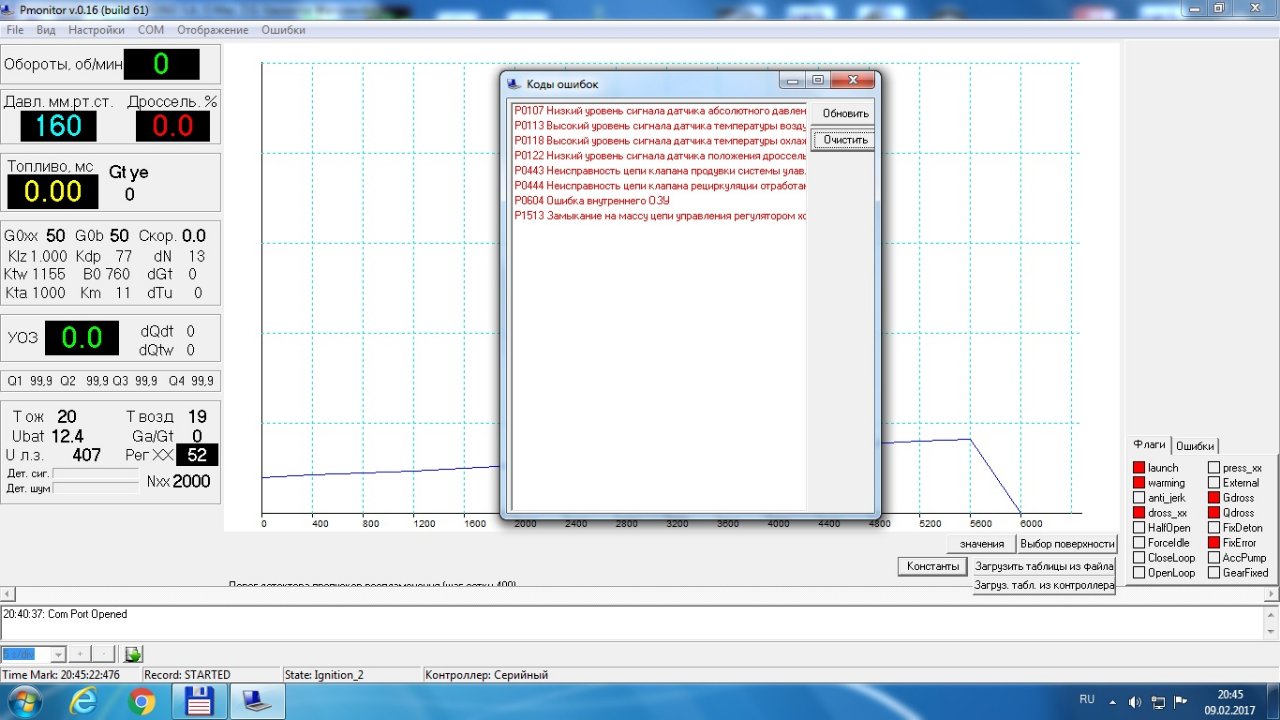Open the Отображение menu

coord(213,30)
